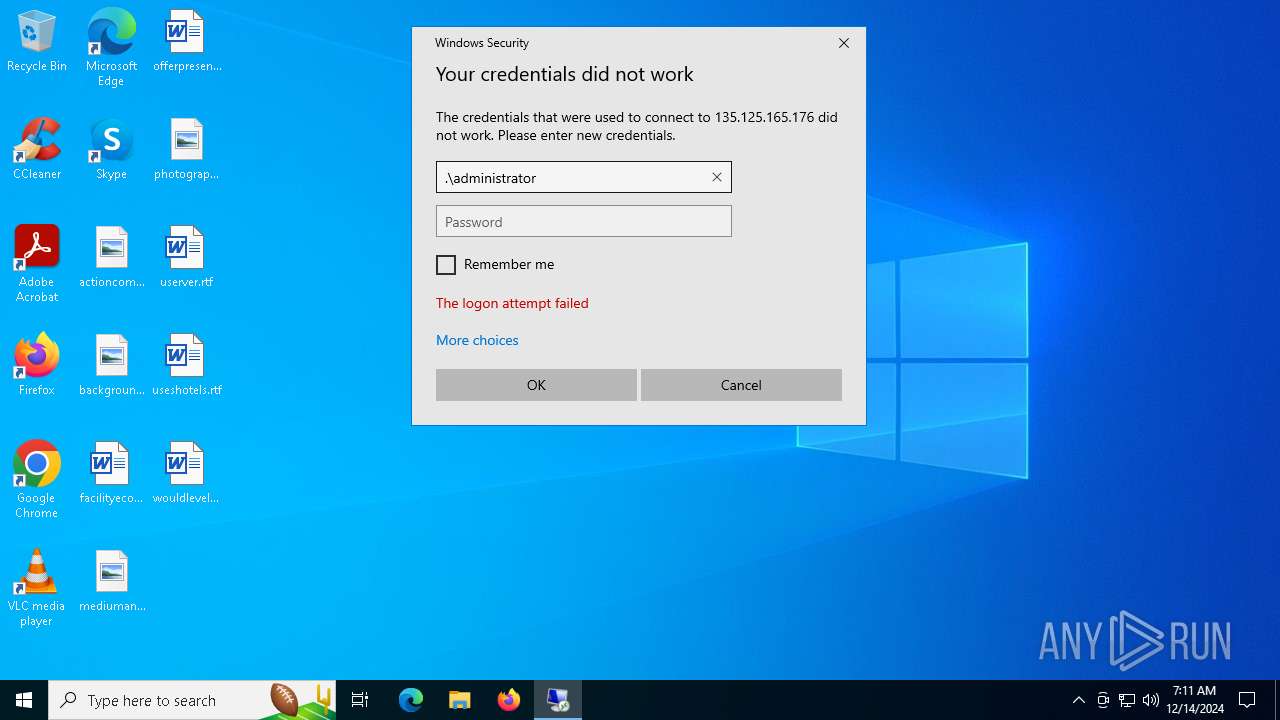Open the Adobe Acrobat desktop shortcut
Screen dimensions: 1280x720
click(x=37, y=264)
